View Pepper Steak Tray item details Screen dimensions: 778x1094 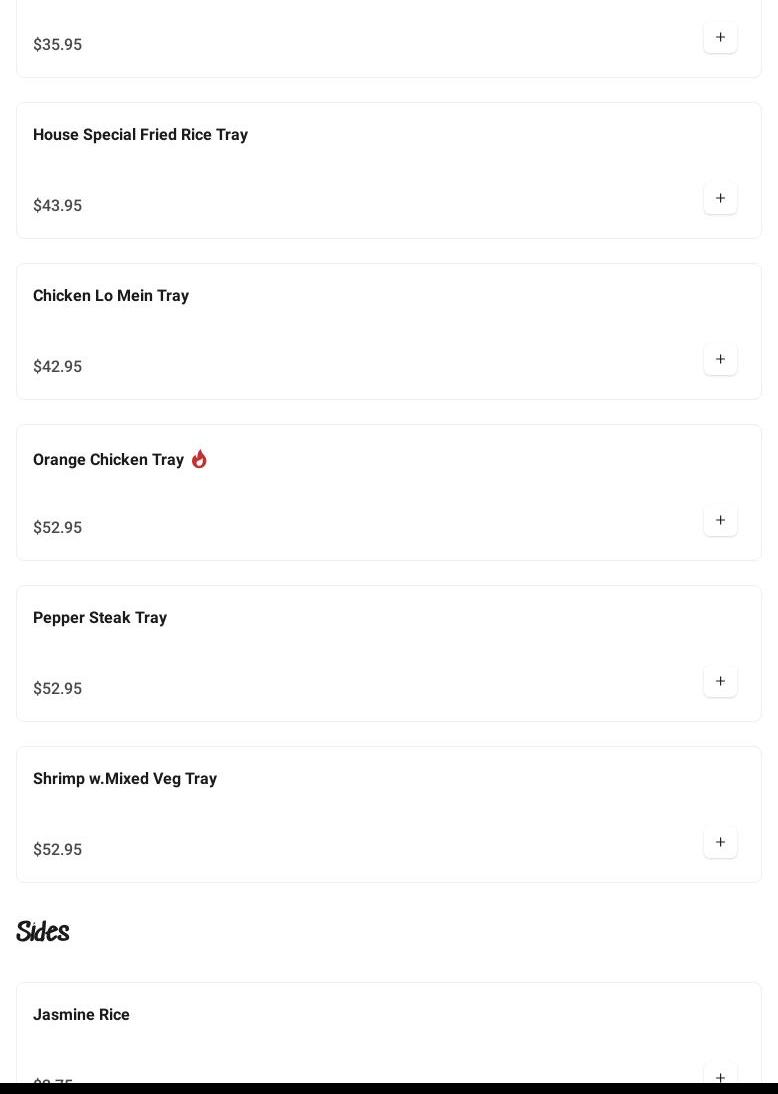tap(100, 618)
